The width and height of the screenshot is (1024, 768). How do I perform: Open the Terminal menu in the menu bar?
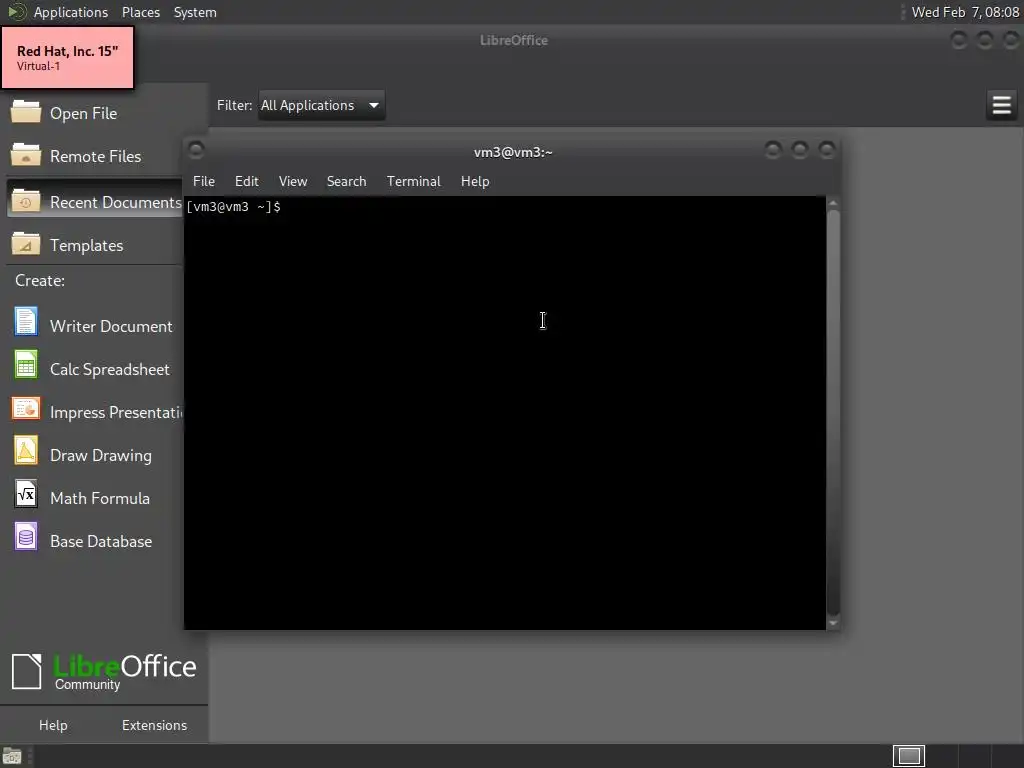click(x=413, y=182)
